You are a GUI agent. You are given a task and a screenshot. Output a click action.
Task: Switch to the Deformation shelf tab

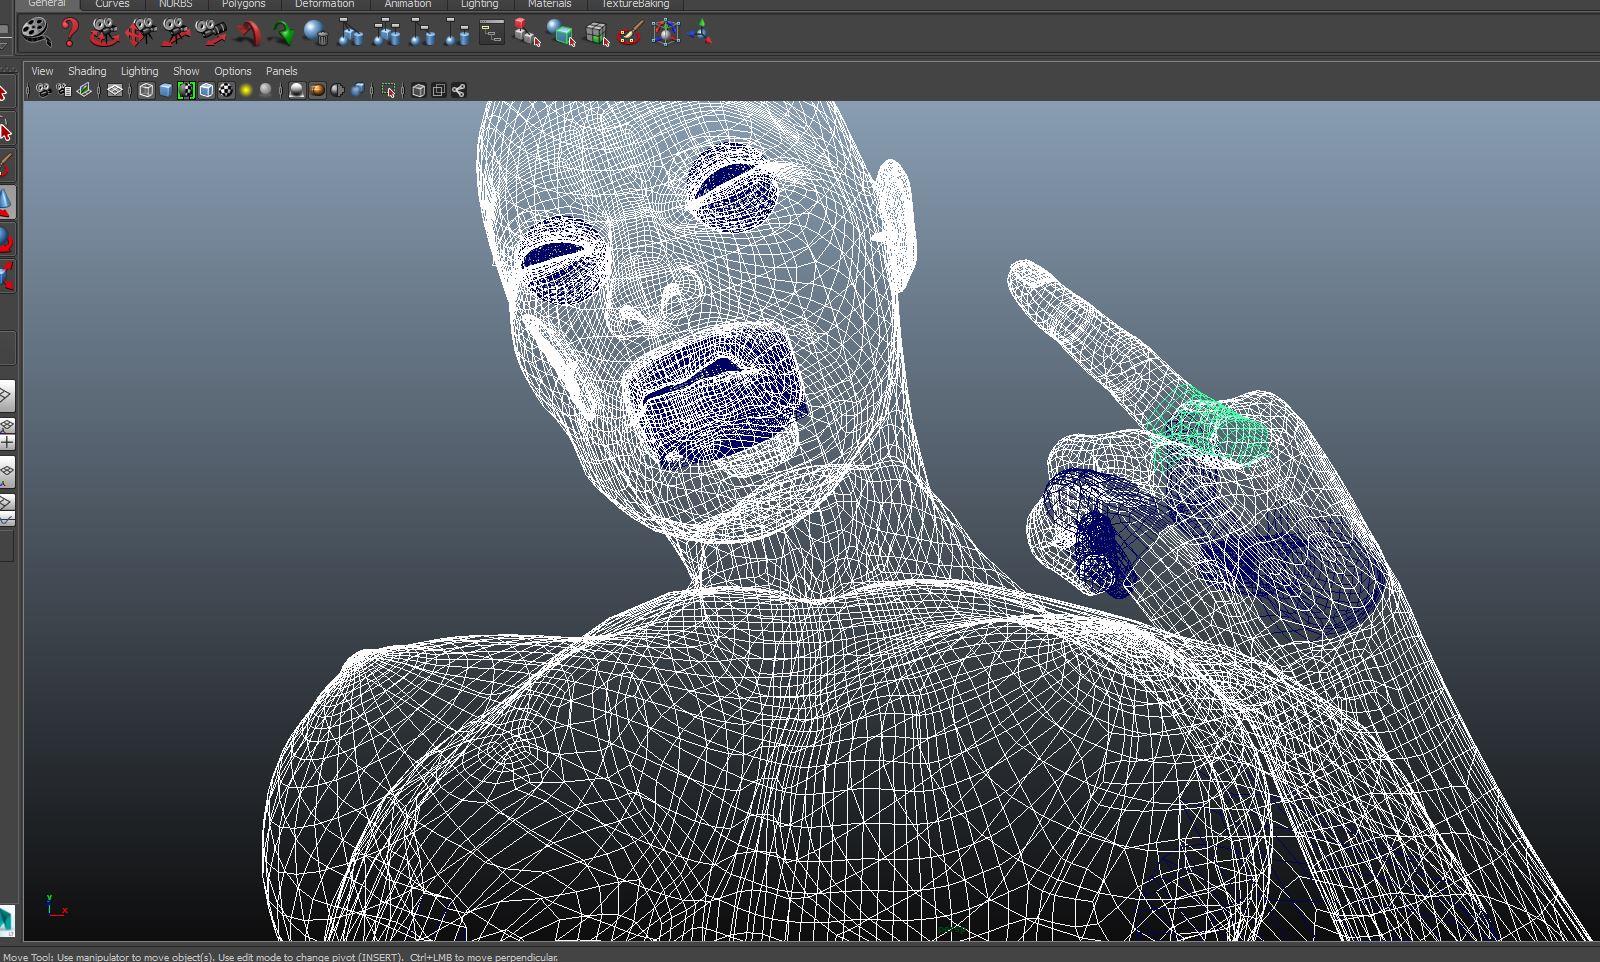click(324, 4)
